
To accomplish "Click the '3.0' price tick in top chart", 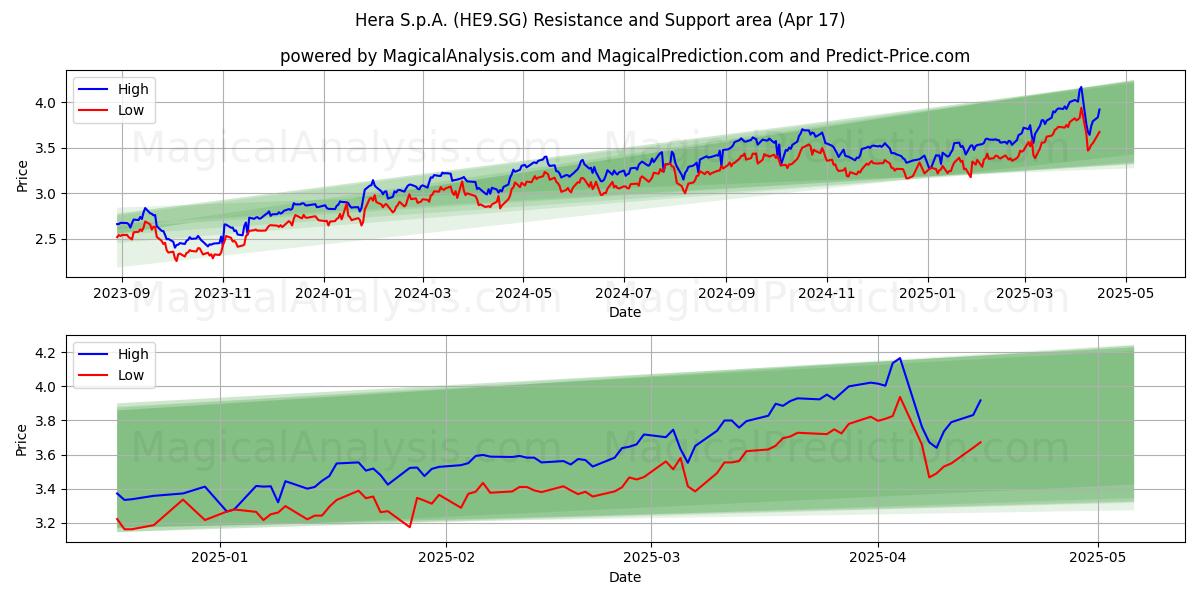I will (48, 194).
